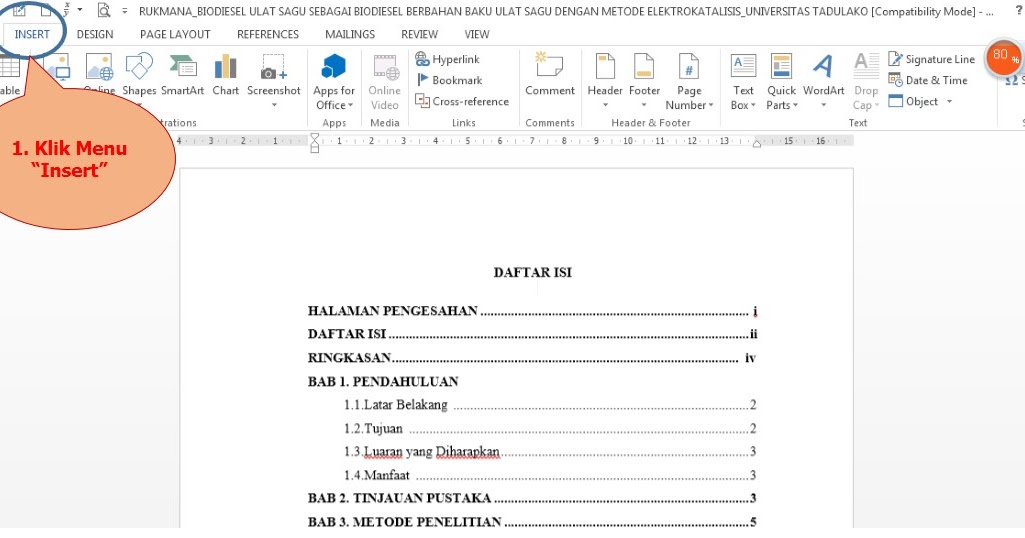Screen dimensions: 1025x538
Task: Click the right indent marker on ruler
Action: click(x=756, y=144)
